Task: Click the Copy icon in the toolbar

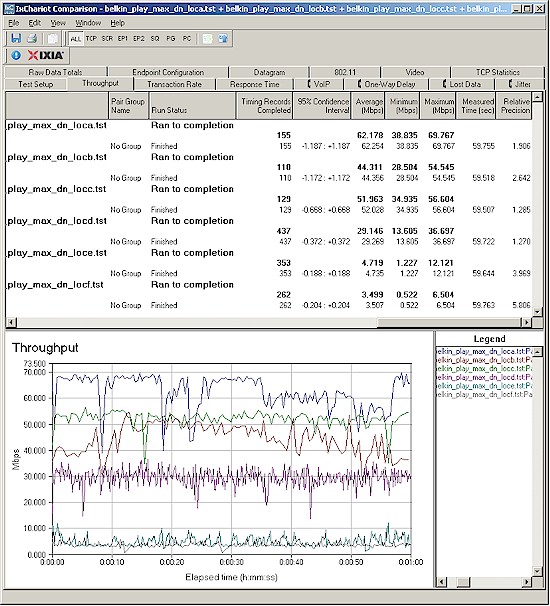Action: tap(52, 38)
